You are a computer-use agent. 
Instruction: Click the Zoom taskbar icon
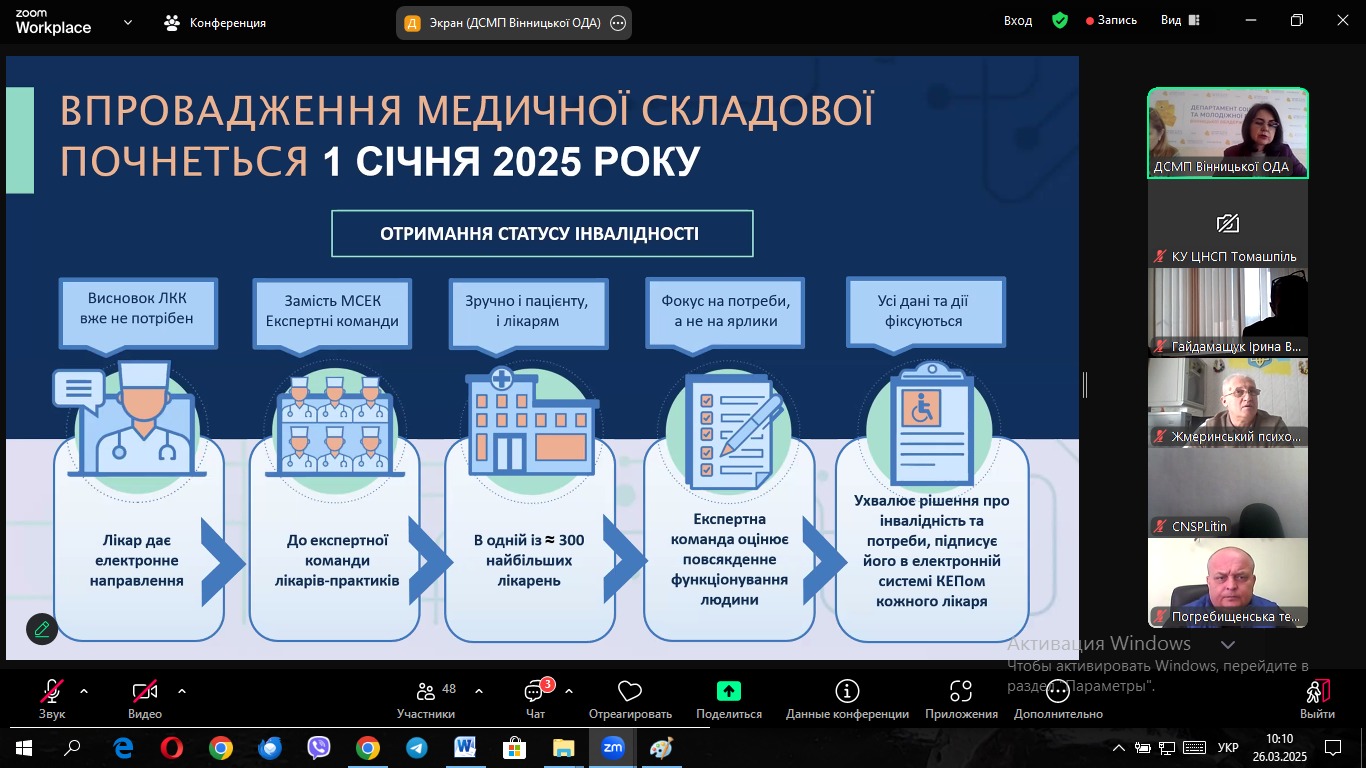click(x=613, y=747)
